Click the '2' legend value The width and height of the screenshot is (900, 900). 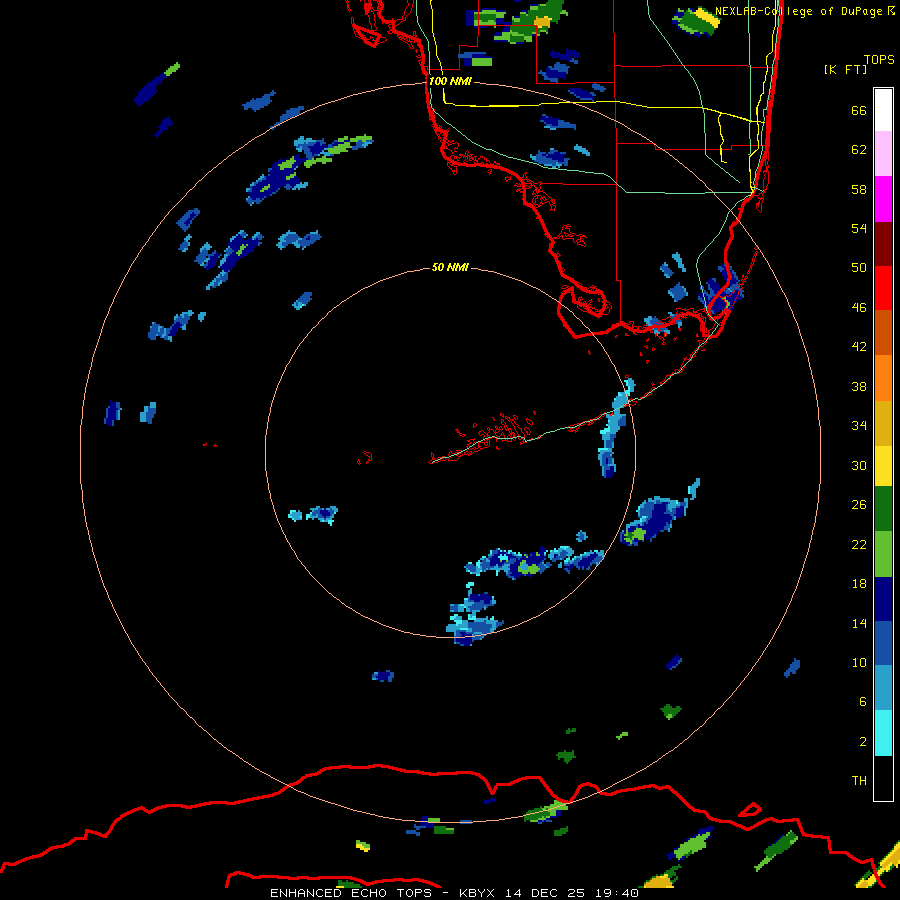tap(863, 742)
